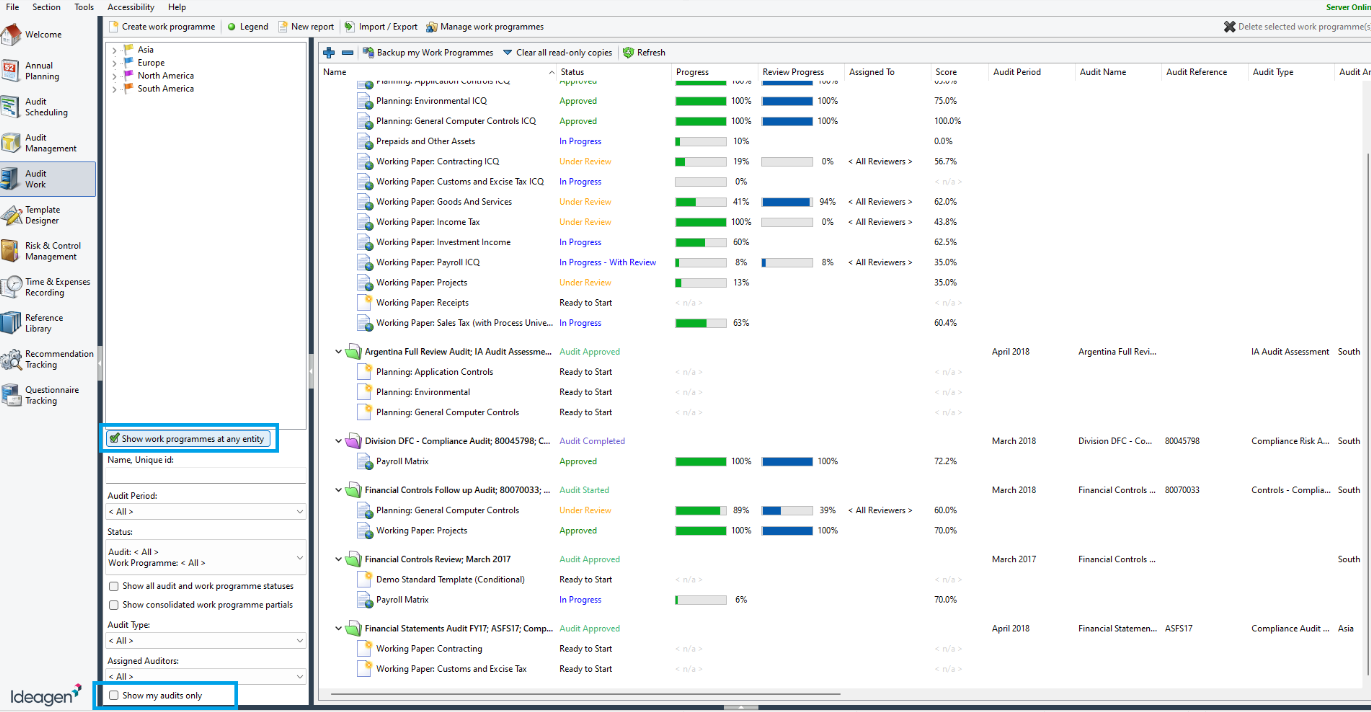Open the Accessibility menu
The image size is (1371, 712).
click(131, 7)
